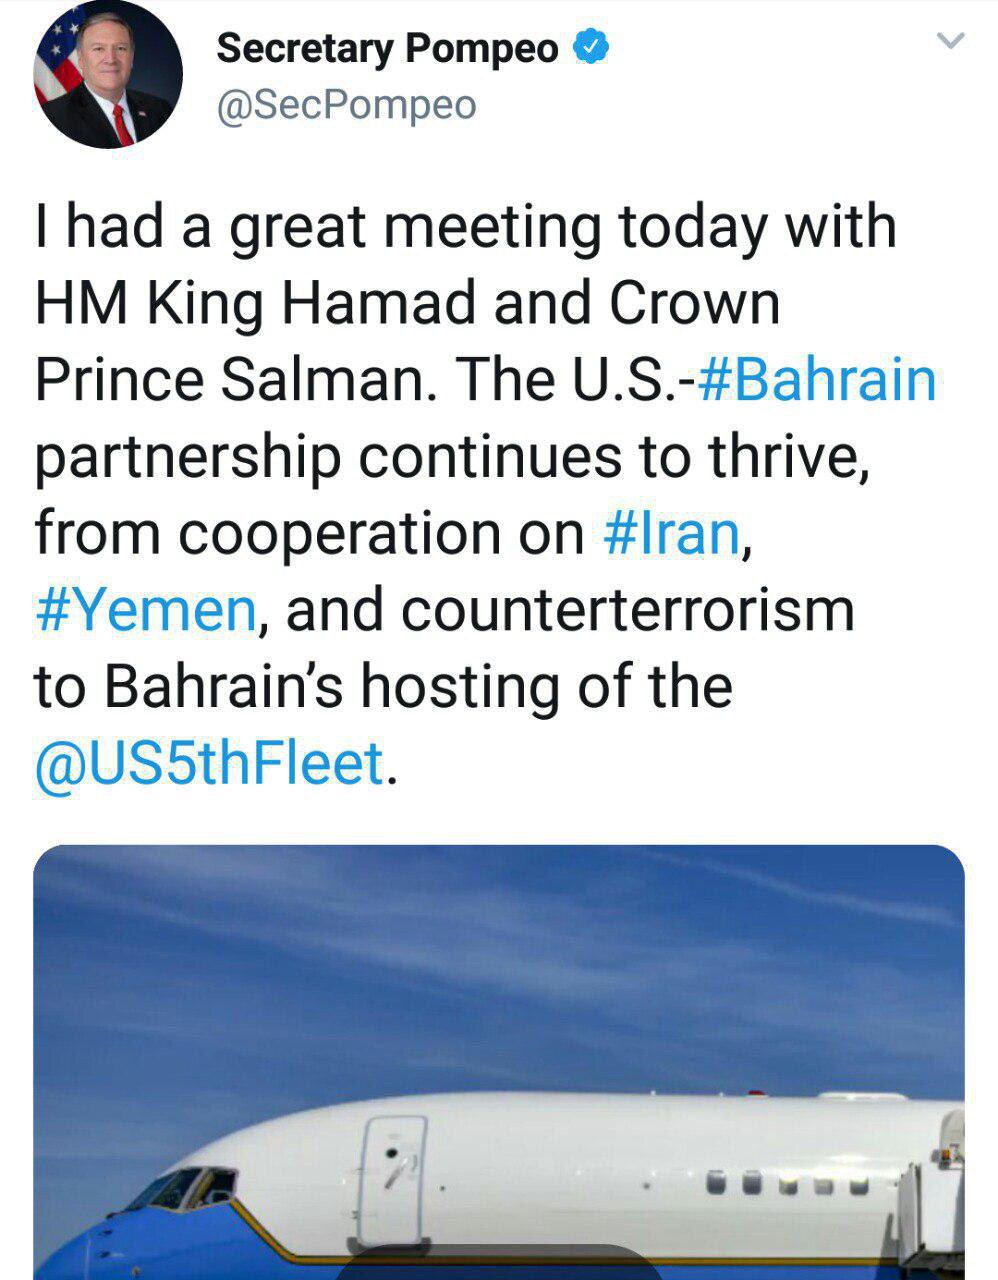
Task: Open the Secretary Pompeo display name
Action: tap(387, 48)
